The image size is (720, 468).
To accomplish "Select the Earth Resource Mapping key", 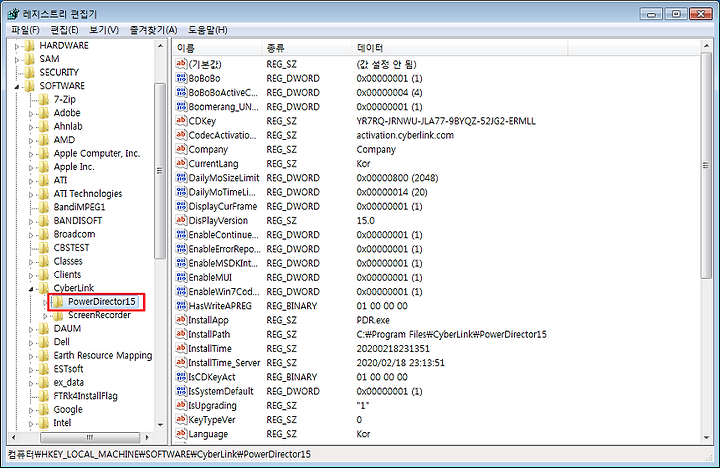I will (103, 356).
